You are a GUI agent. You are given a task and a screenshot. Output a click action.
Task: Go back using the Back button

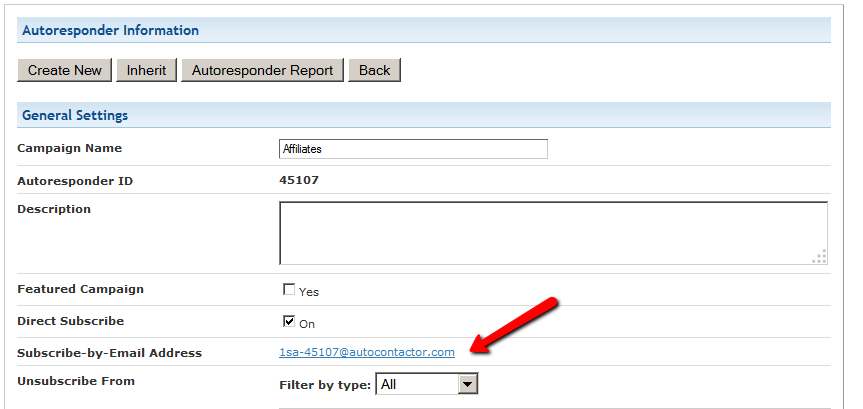(375, 70)
